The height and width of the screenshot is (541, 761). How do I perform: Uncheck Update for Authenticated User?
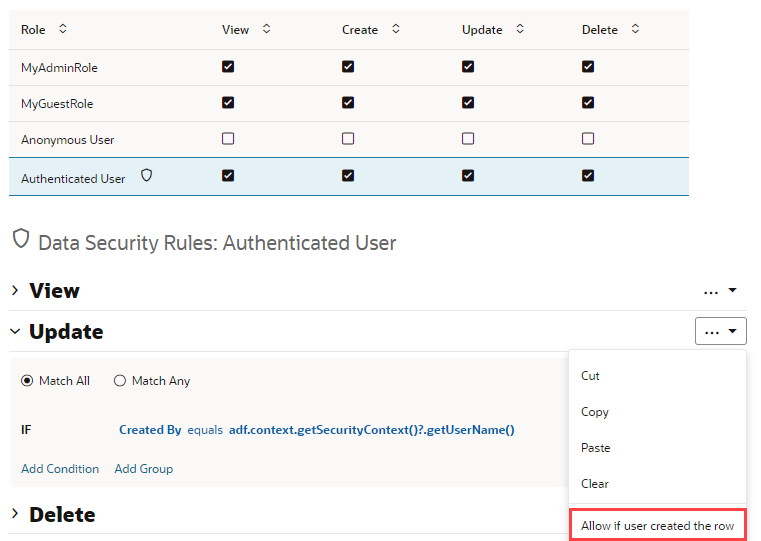468,175
